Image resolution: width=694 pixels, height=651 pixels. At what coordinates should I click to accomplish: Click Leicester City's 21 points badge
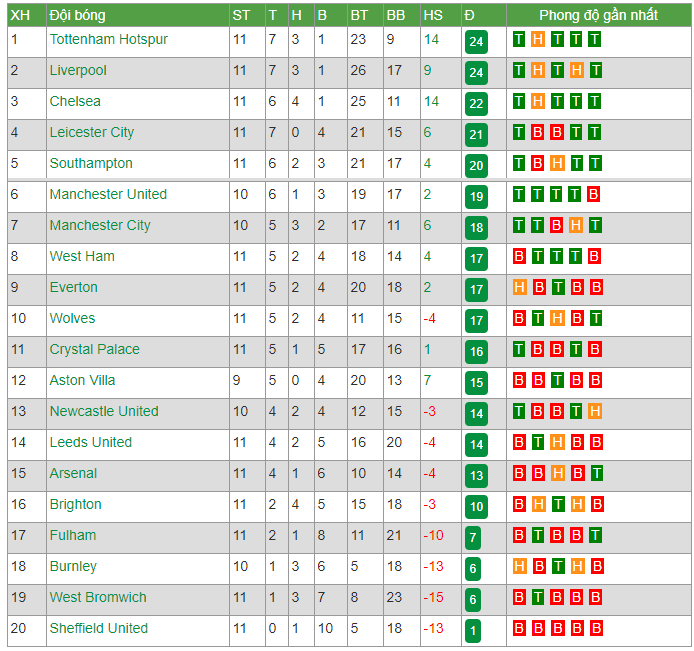pos(476,135)
